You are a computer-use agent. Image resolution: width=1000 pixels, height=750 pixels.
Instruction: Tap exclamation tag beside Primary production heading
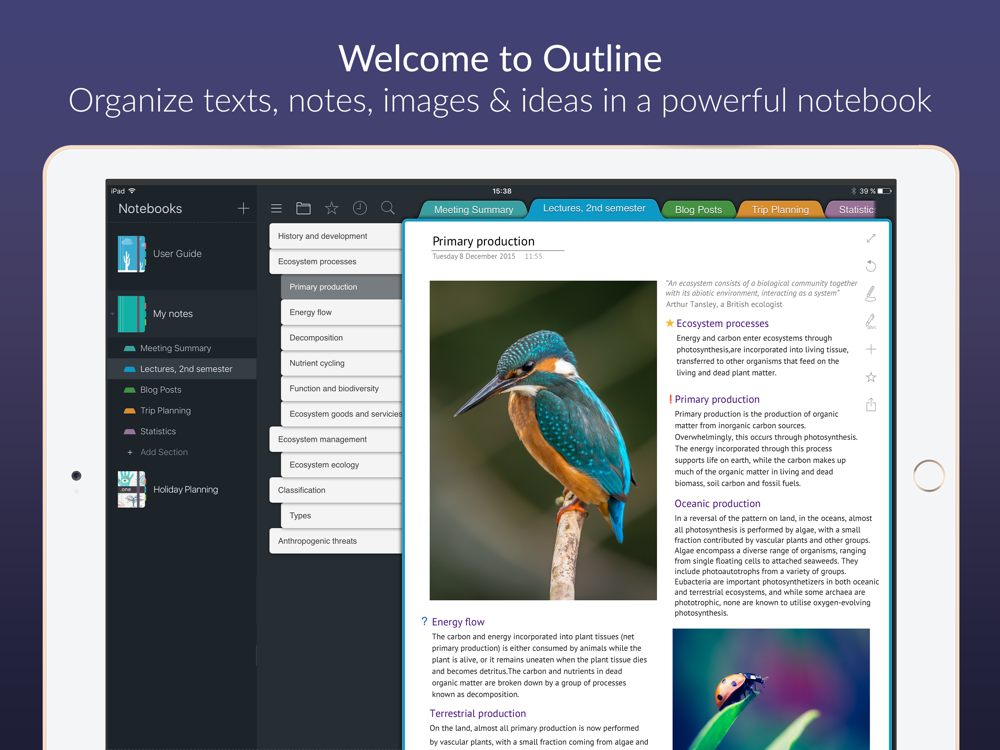click(670, 399)
